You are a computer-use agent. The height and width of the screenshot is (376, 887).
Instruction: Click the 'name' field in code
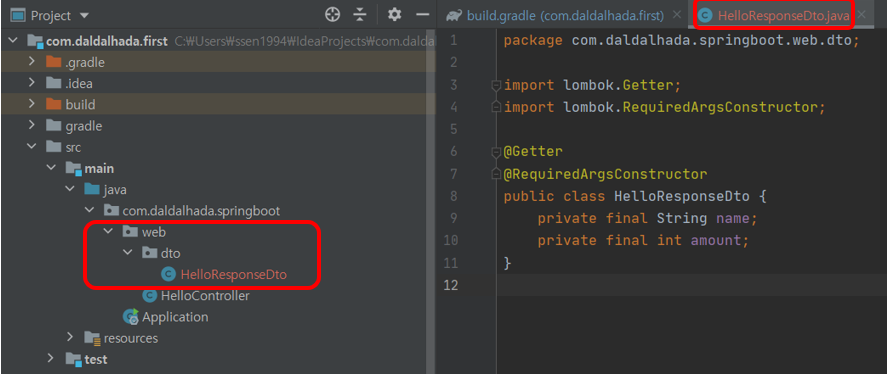pos(733,218)
